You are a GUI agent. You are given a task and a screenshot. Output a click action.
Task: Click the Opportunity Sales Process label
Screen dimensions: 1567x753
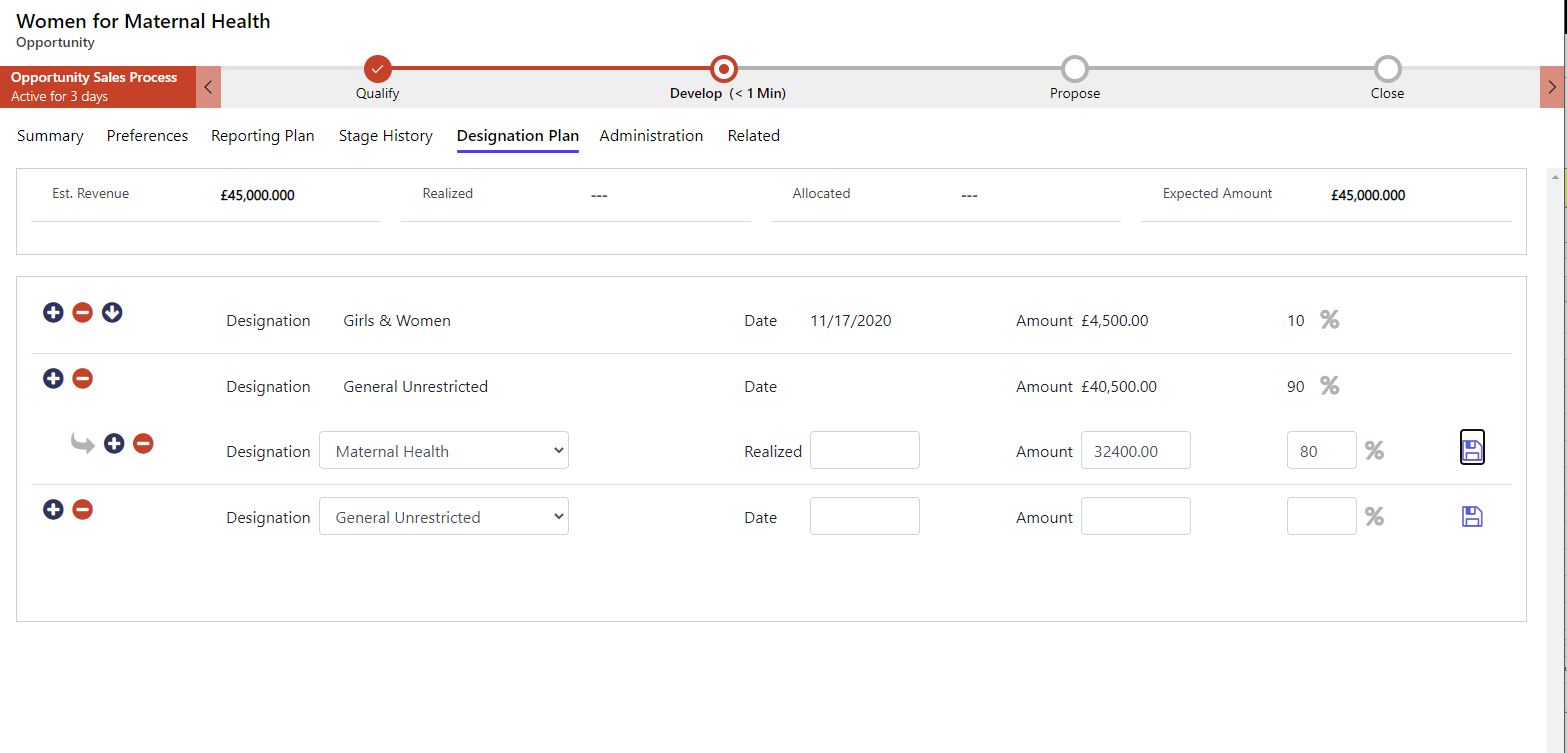(94, 77)
